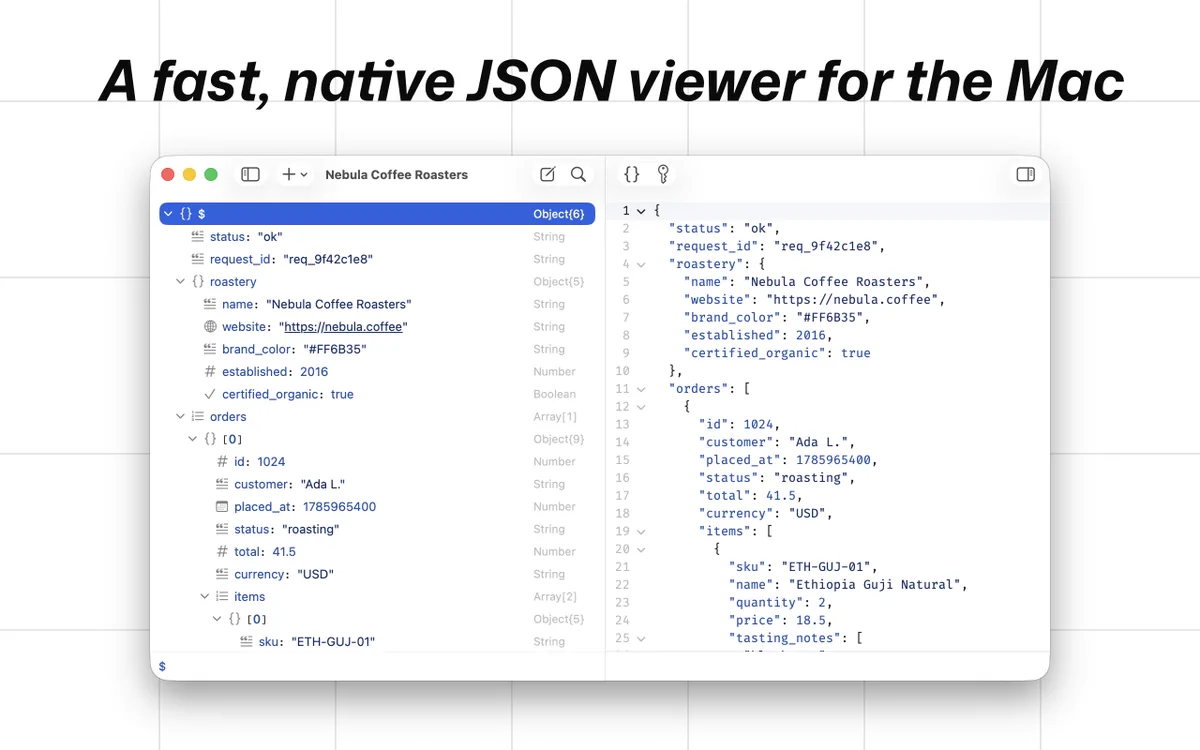
Task: Click the curly braces format icon
Action: (x=632, y=174)
